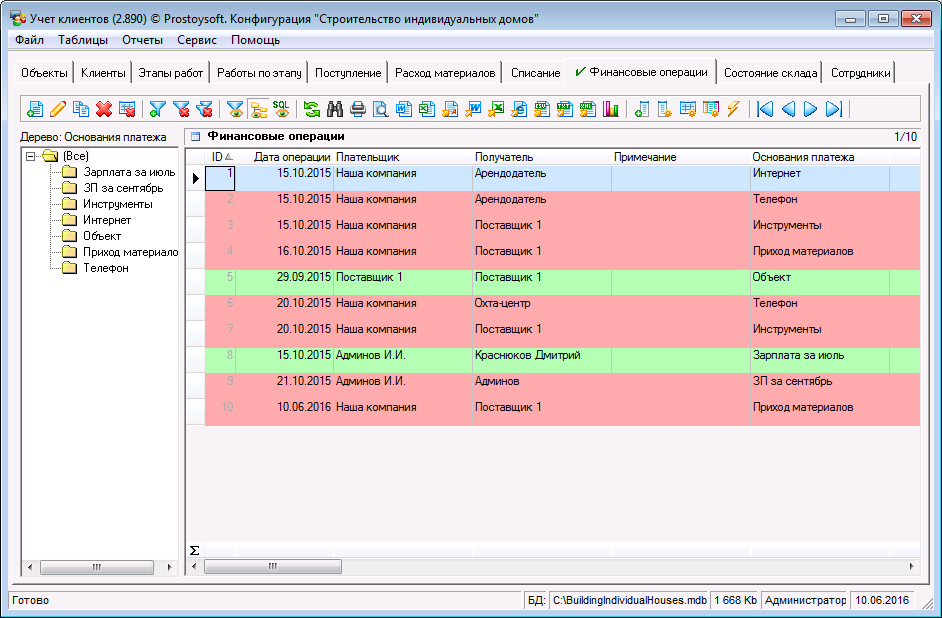Image resolution: width=942 pixels, height=618 pixels.
Task: Open search with the binoculars icon
Action: tap(335, 109)
